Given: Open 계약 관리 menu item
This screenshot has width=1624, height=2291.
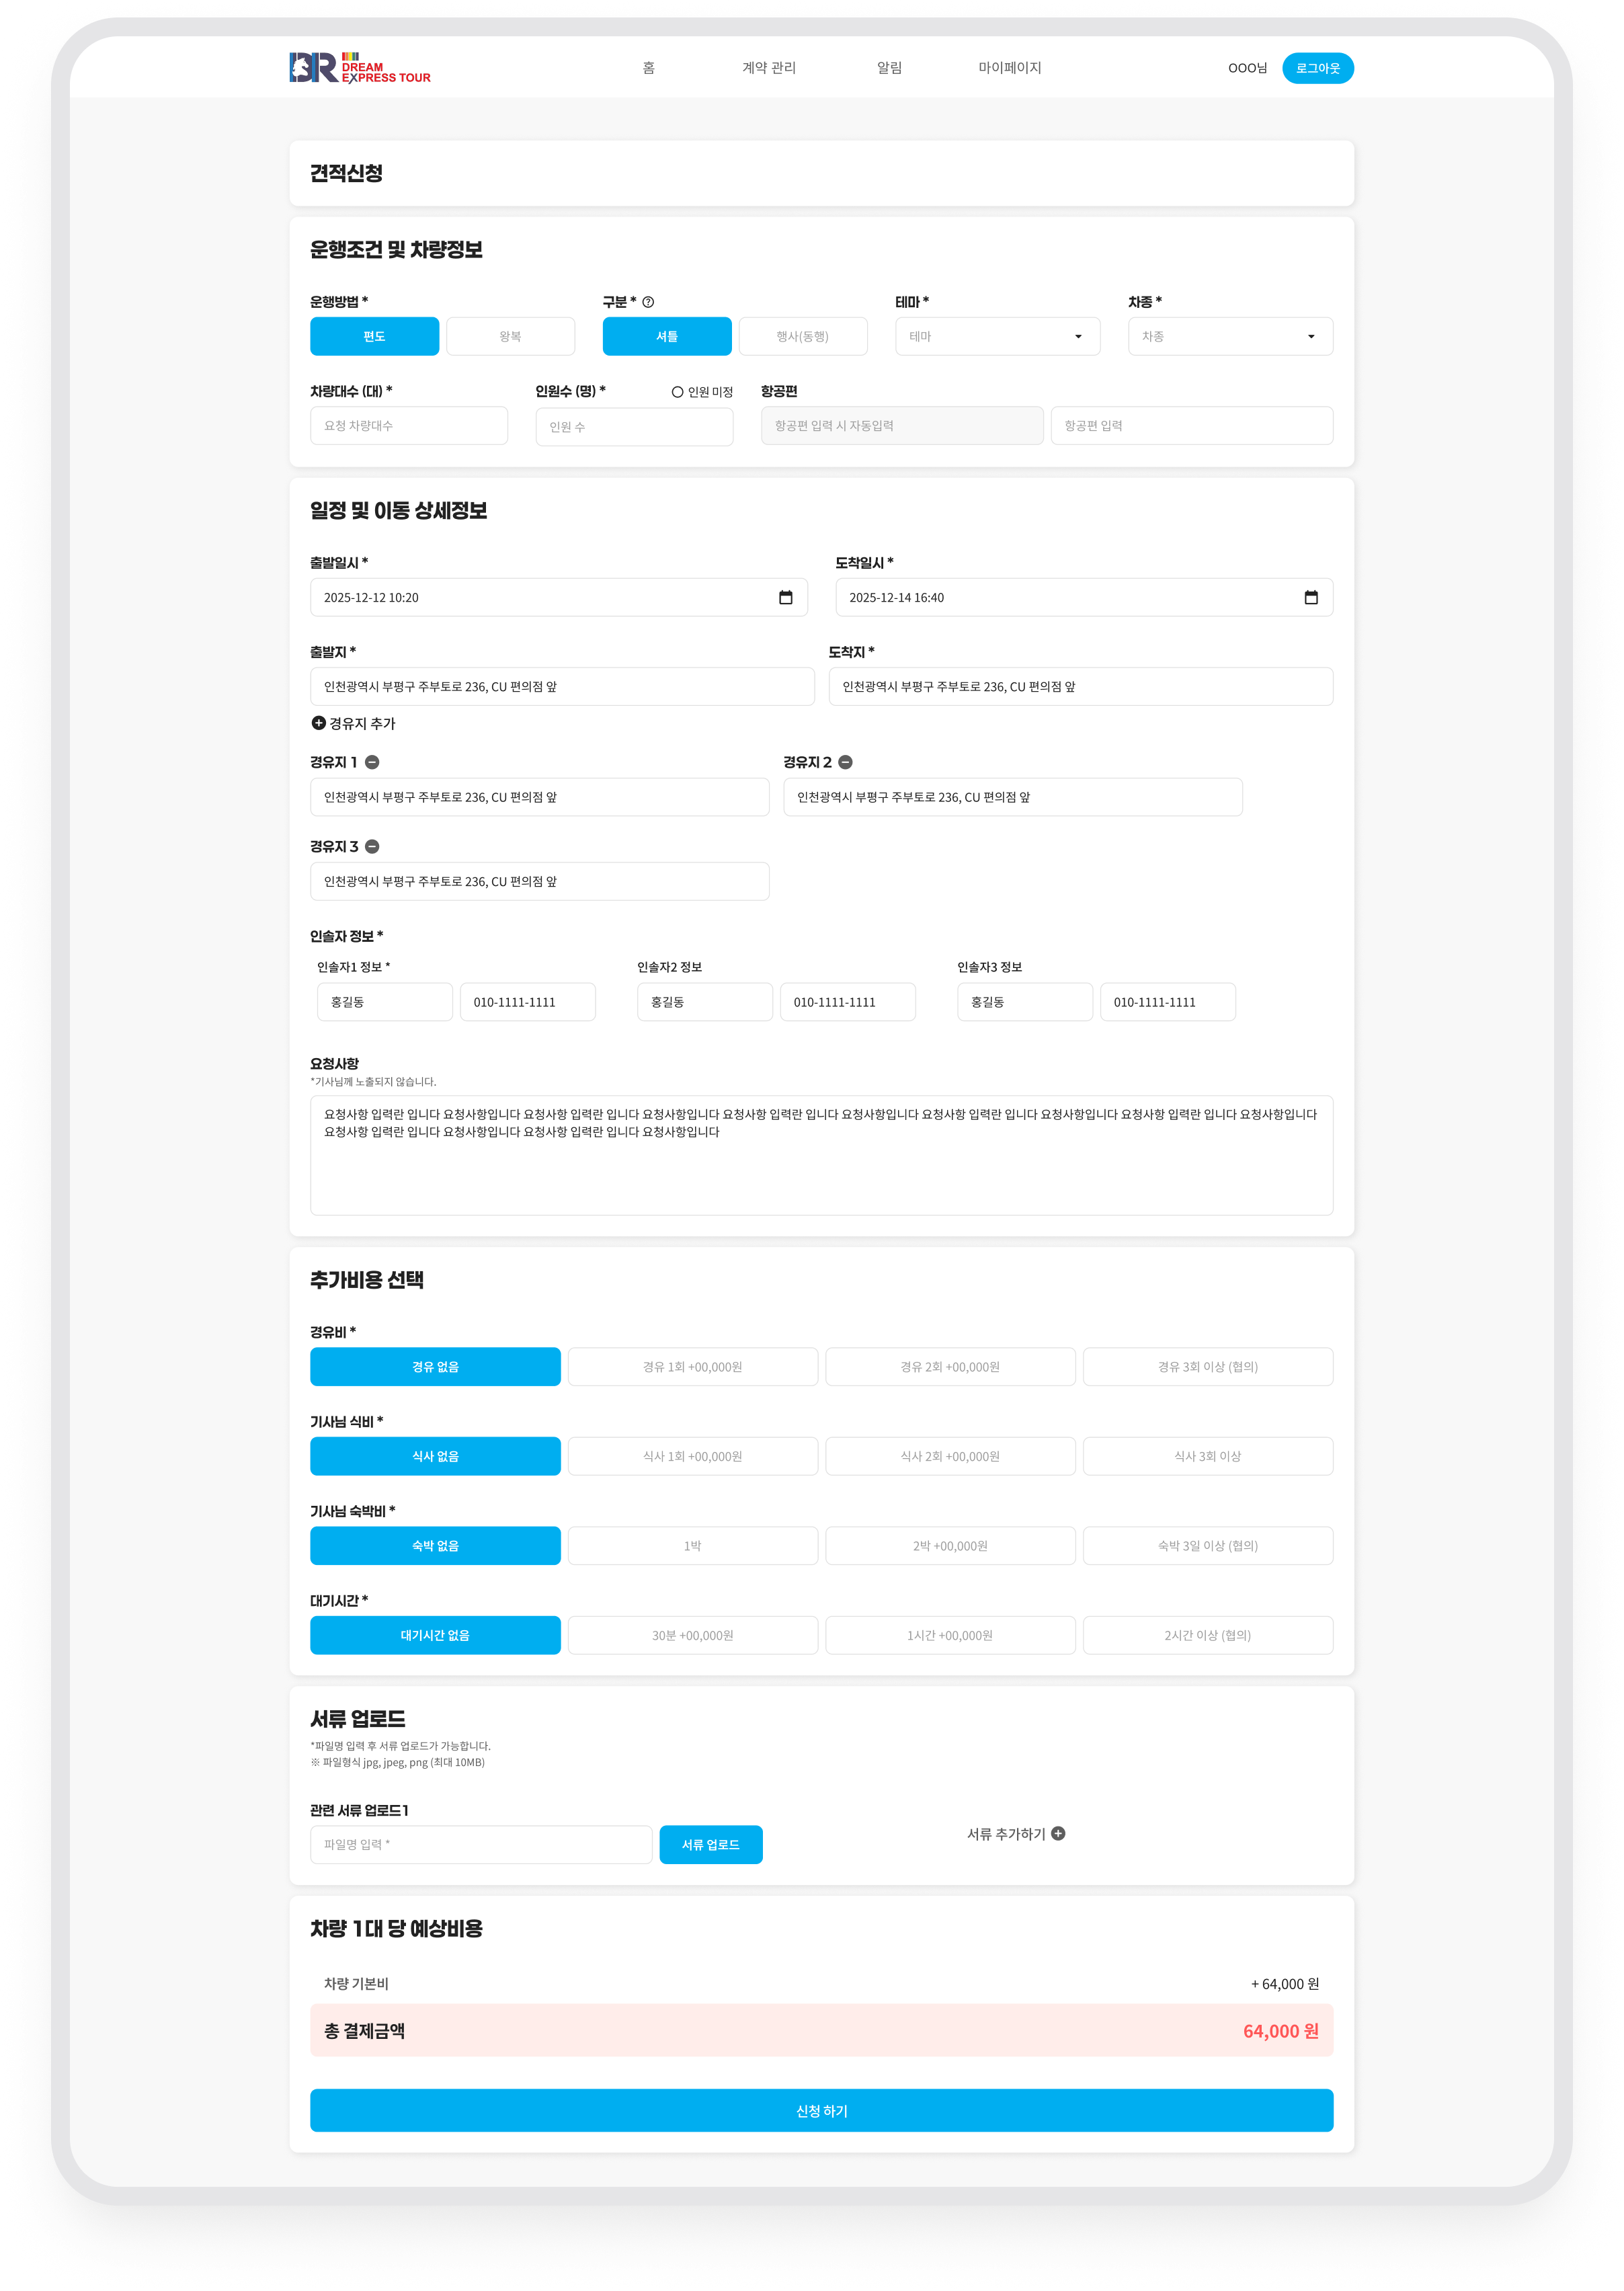Looking at the screenshot, I should (x=769, y=68).
